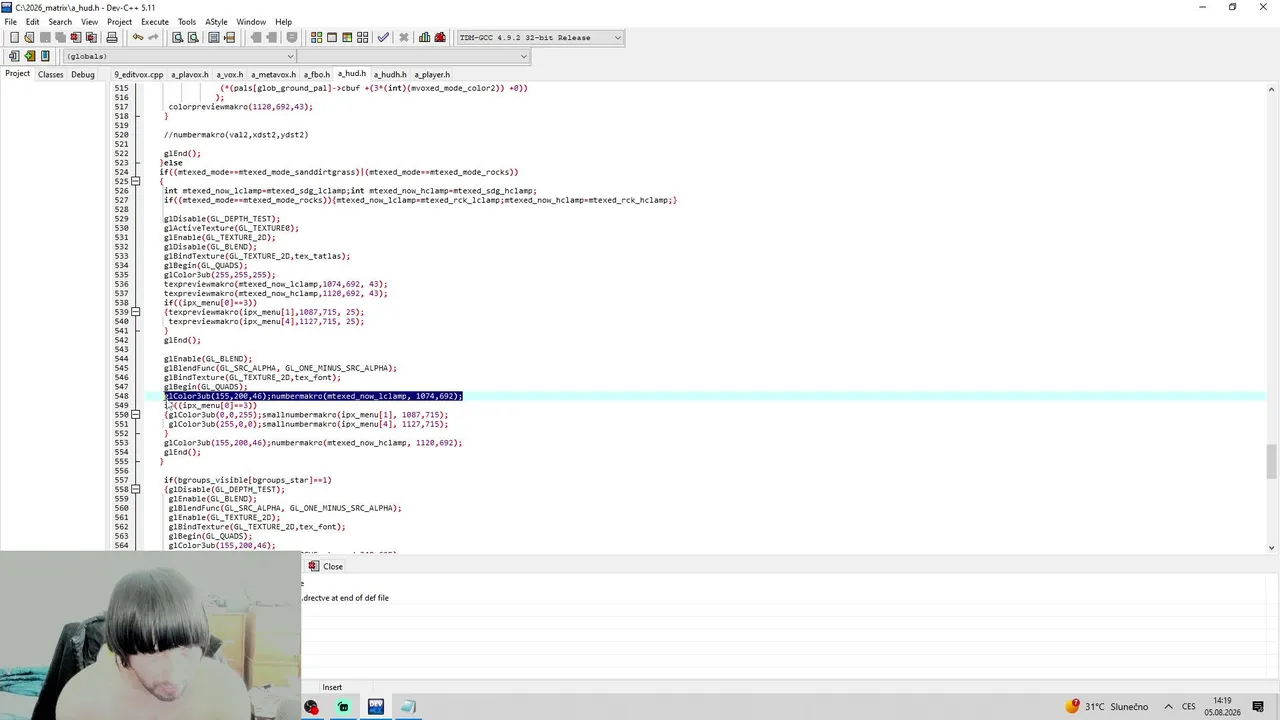This screenshot has width=1280, height=720.
Task: Switch to the a_plavox.h editor tab
Action: point(190,74)
